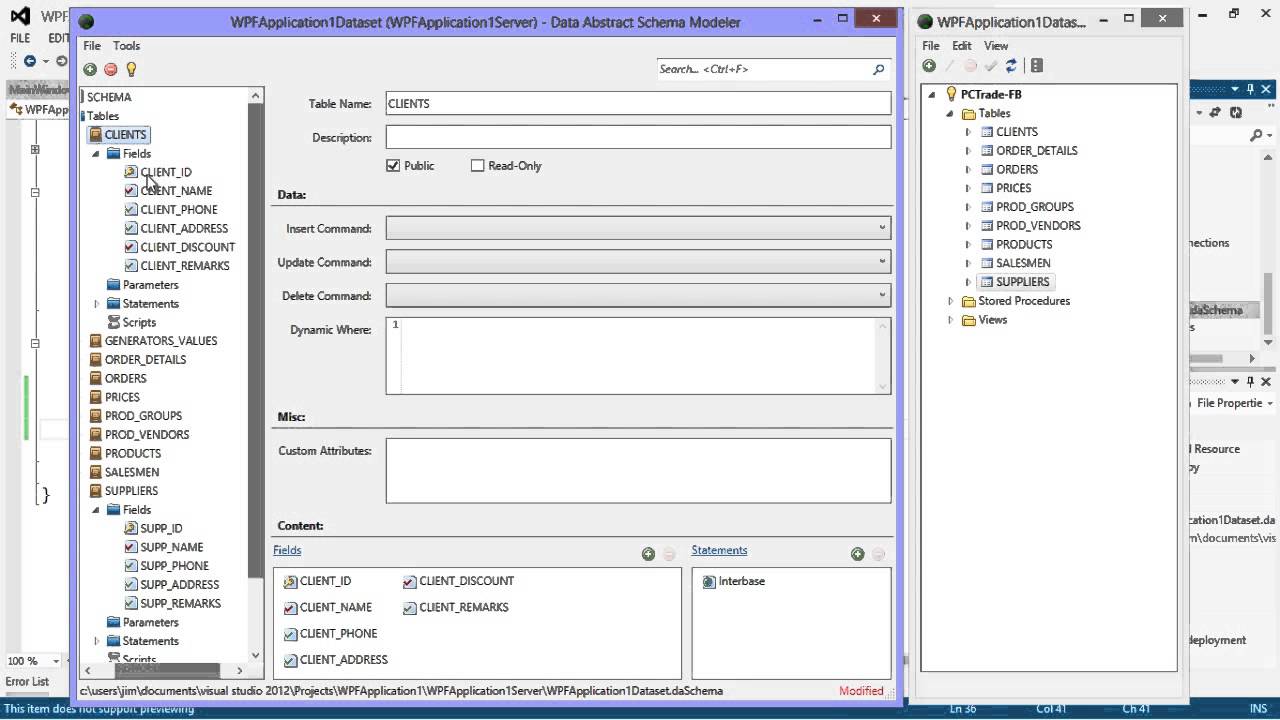The image size is (1280, 720).
Task: Click the schema tree horizontal scrollbar
Action: (x=168, y=670)
